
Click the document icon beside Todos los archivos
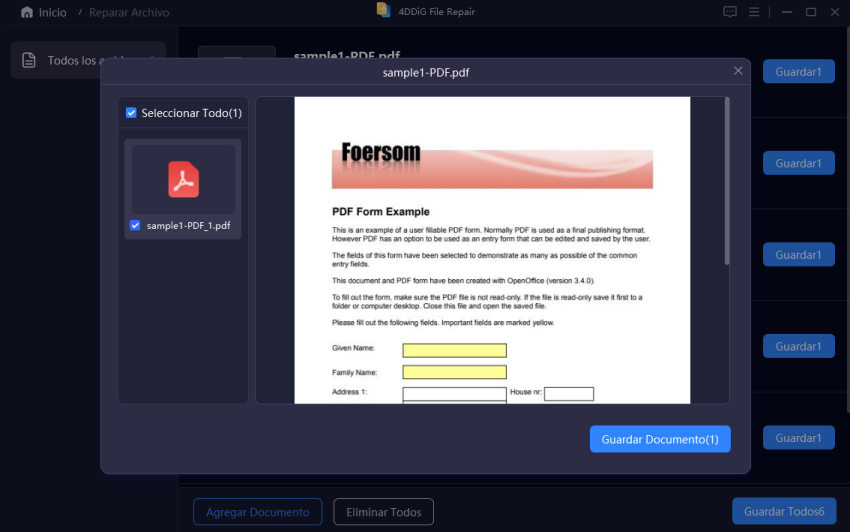[x=29, y=60]
